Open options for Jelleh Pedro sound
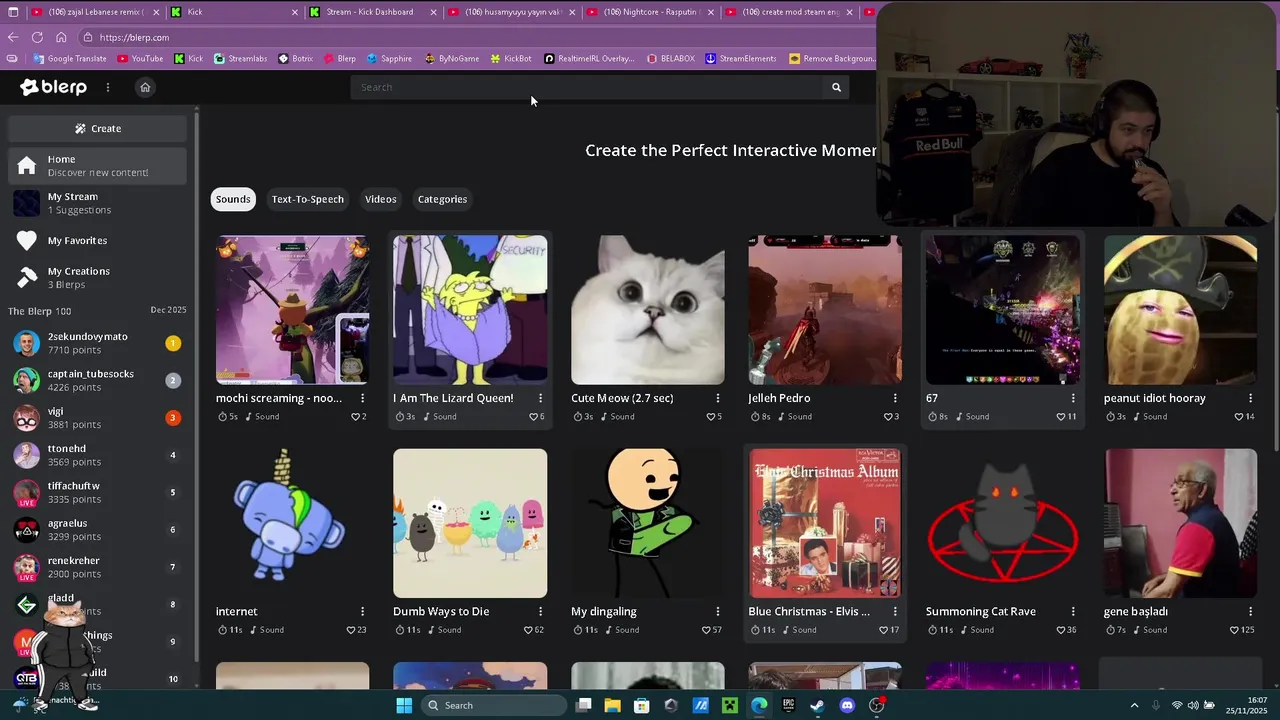 pos(895,398)
